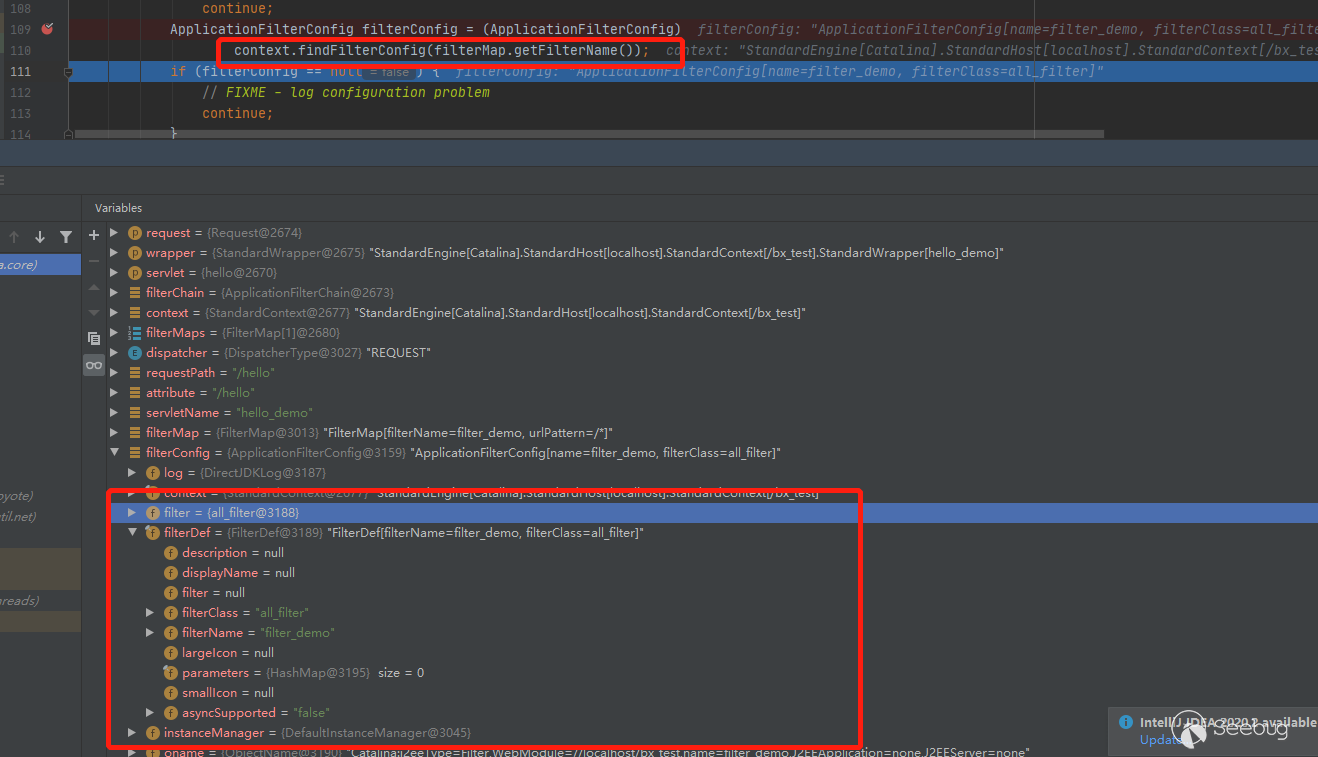The width and height of the screenshot is (1318, 757).
Task: Expand the filterMap variable node
Action: click(115, 433)
